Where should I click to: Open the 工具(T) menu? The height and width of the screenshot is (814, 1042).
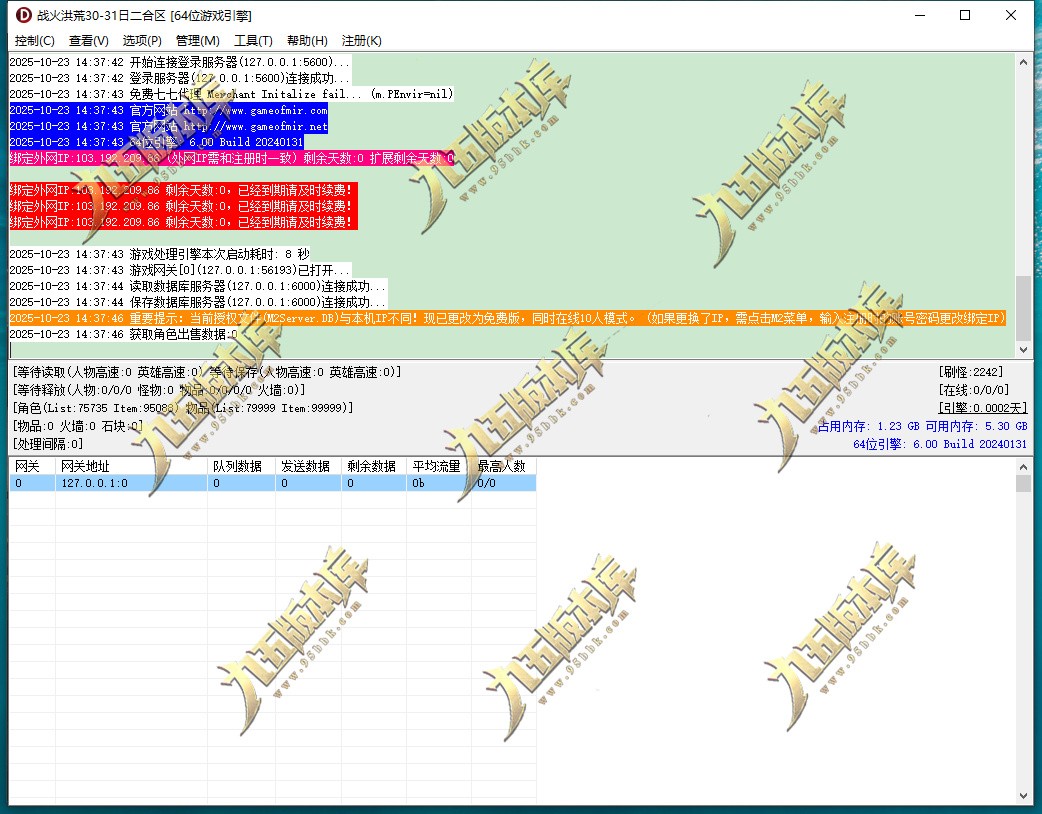pos(253,41)
